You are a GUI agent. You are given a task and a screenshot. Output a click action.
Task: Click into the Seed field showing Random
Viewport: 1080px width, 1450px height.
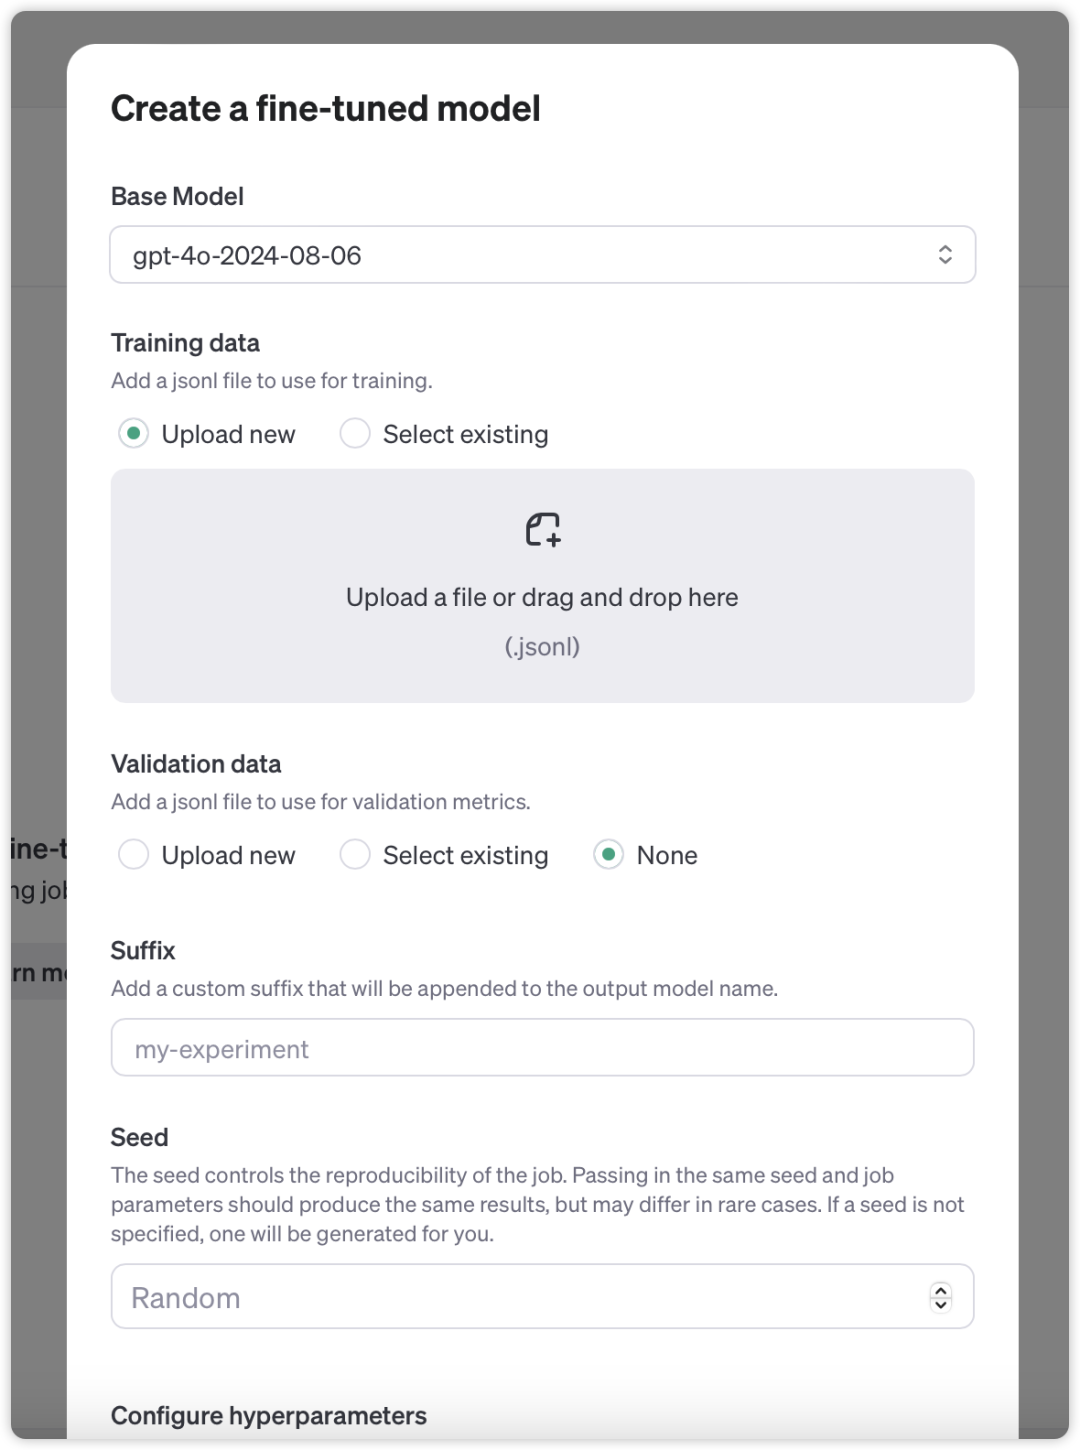520,1297
